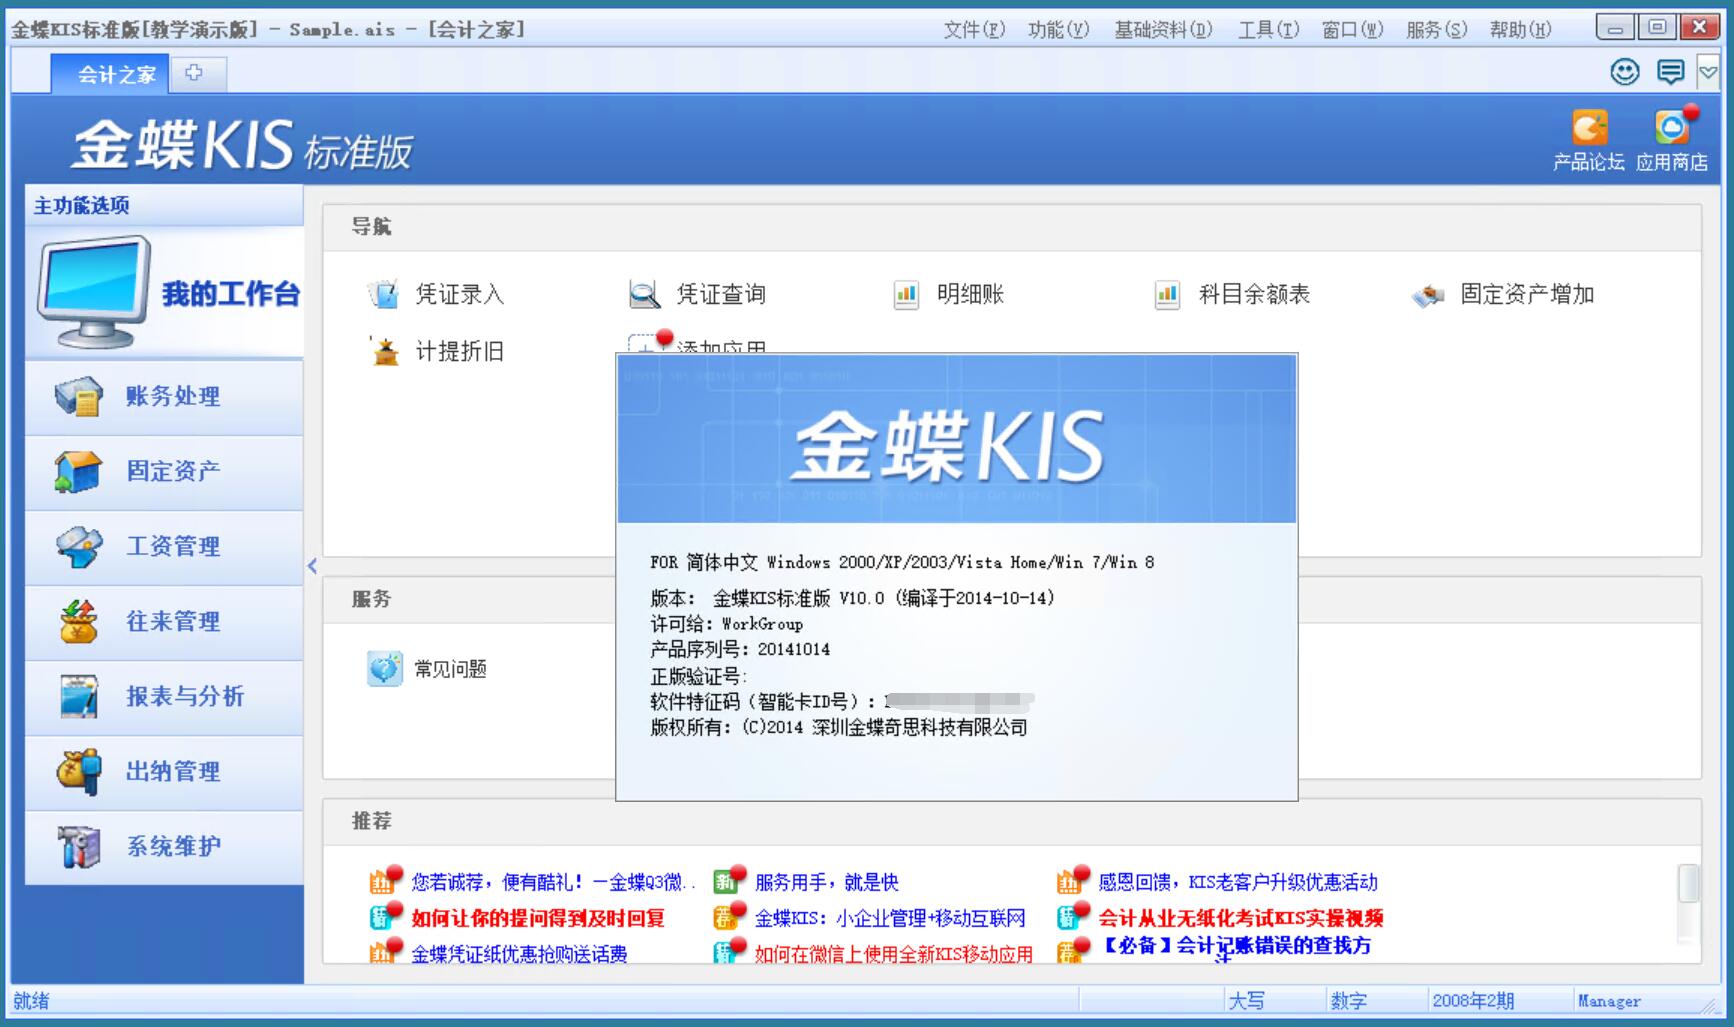
Task: Click the icon beside 感恩回馈 news item
Action: click(x=1071, y=880)
